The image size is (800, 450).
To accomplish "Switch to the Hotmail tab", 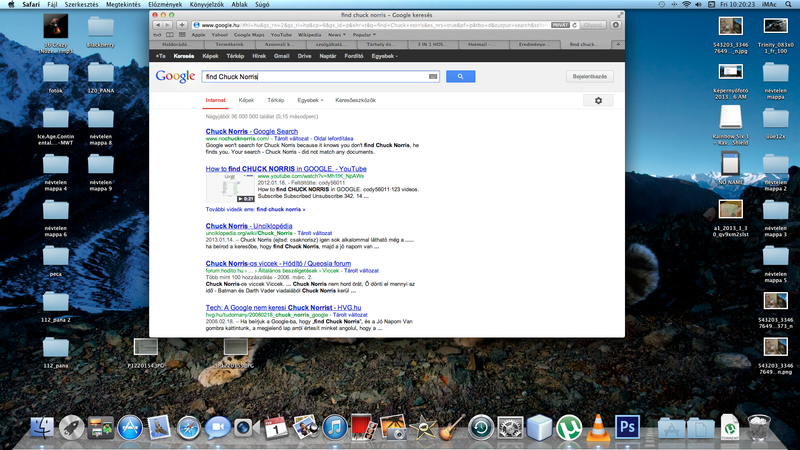I will click(480, 44).
